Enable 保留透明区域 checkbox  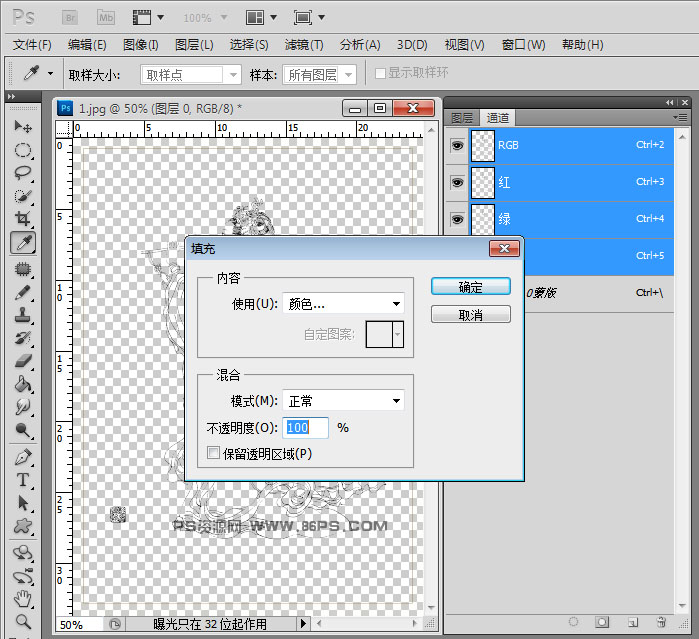pyautogui.click(x=214, y=453)
